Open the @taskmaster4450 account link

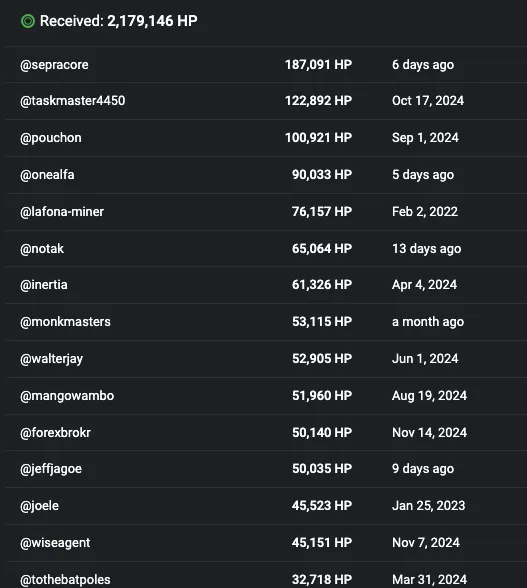(72, 101)
